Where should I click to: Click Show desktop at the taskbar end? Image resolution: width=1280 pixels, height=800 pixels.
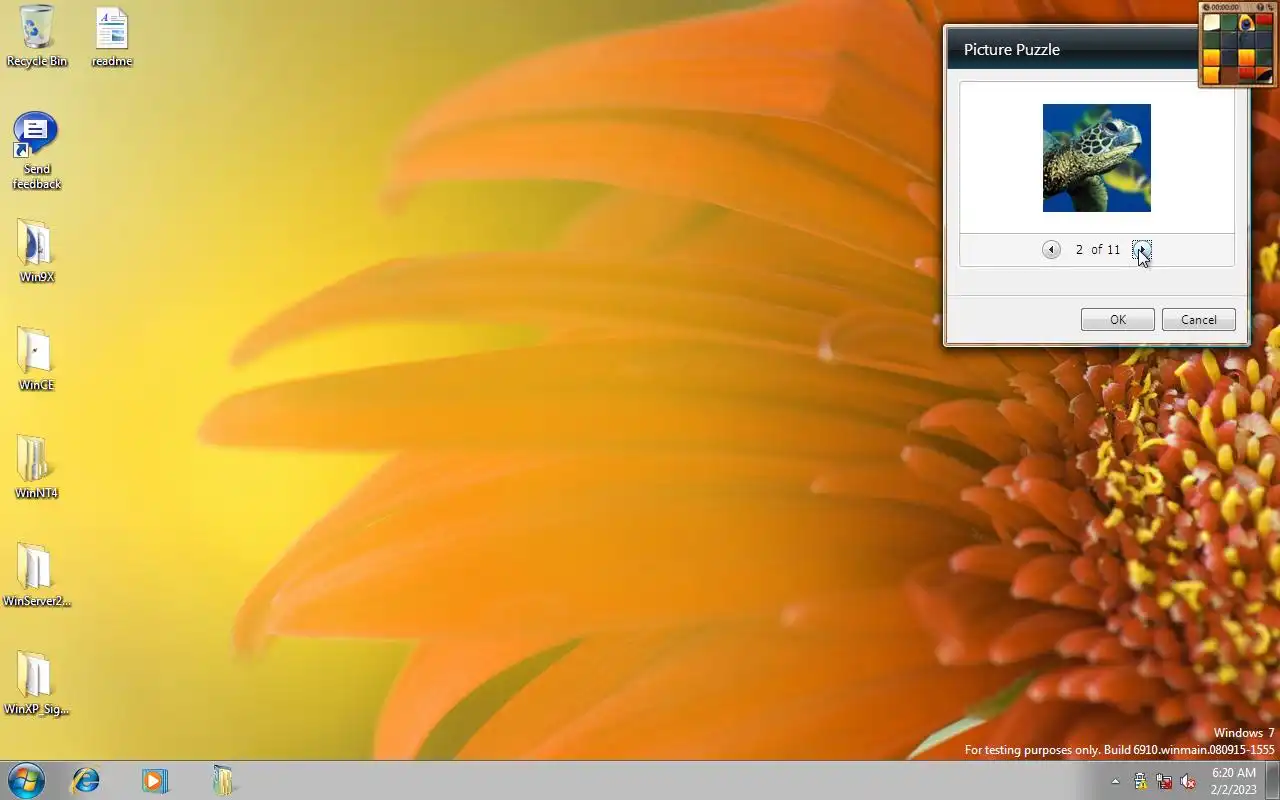point(1273,781)
